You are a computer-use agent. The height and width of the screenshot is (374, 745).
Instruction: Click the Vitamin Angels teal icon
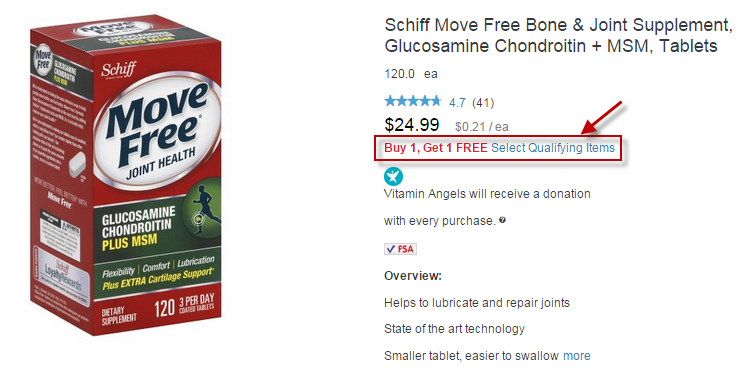[x=393, y=176]
